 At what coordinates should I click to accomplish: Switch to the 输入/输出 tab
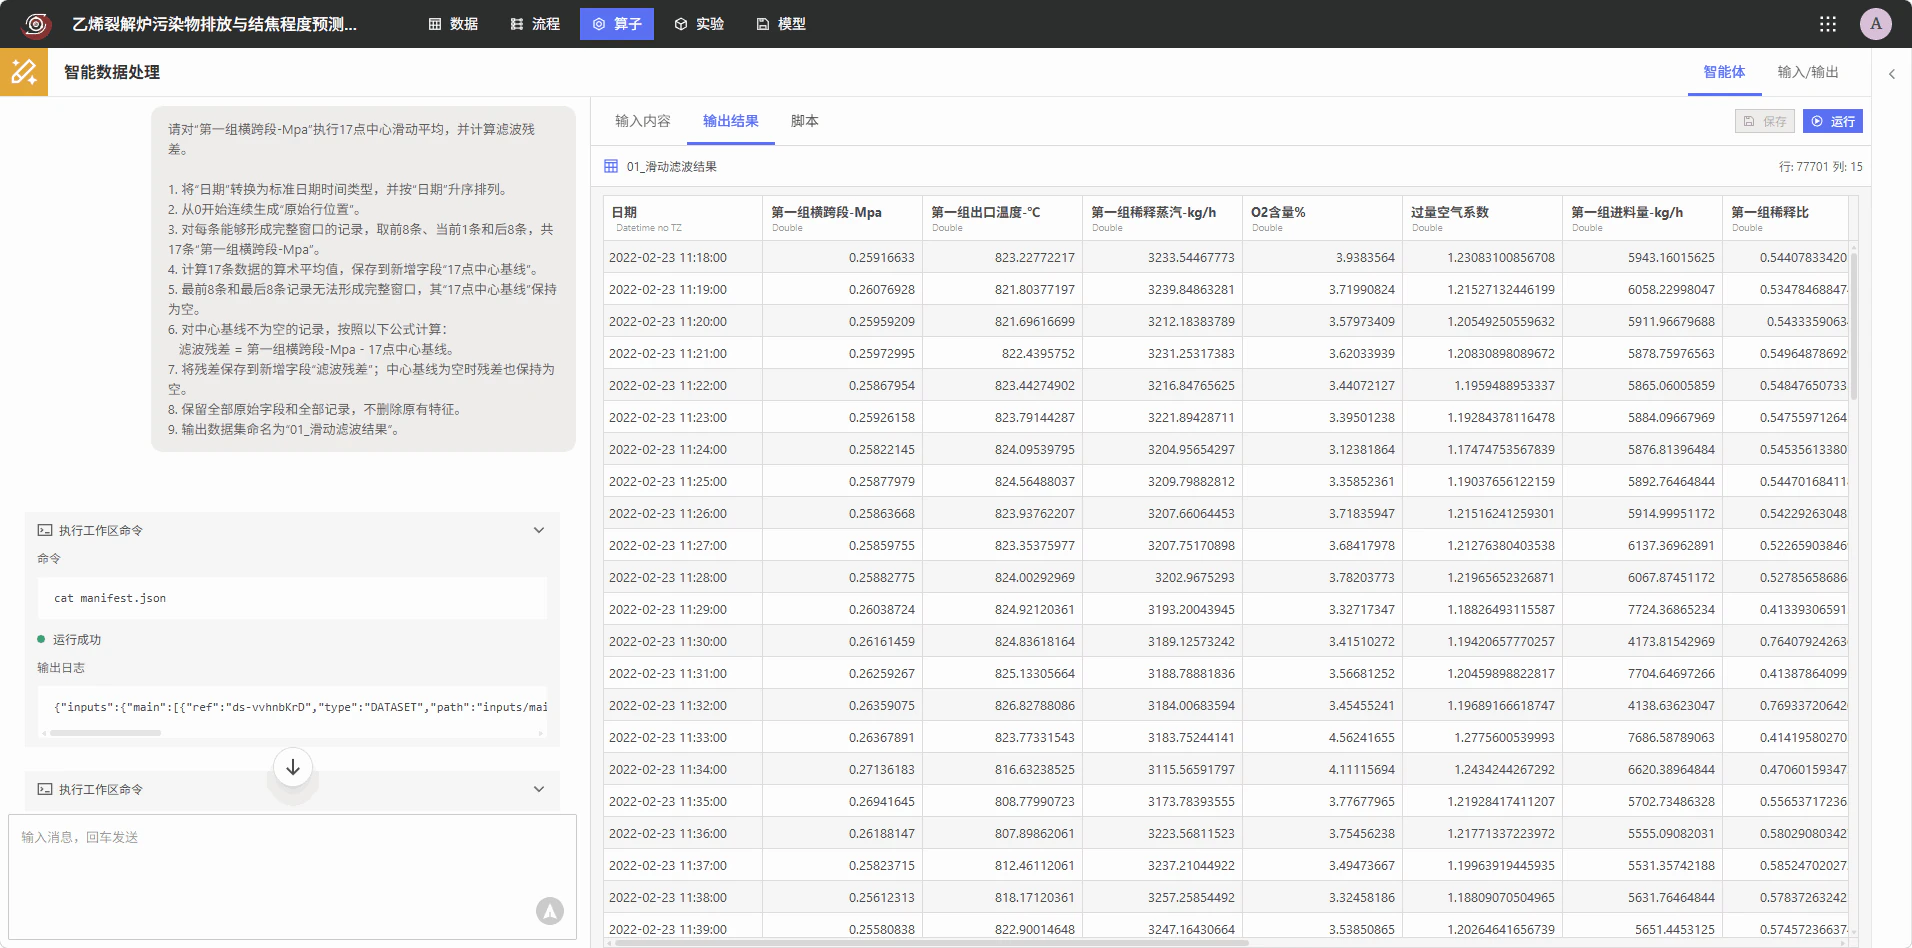tap(1808, 72)
